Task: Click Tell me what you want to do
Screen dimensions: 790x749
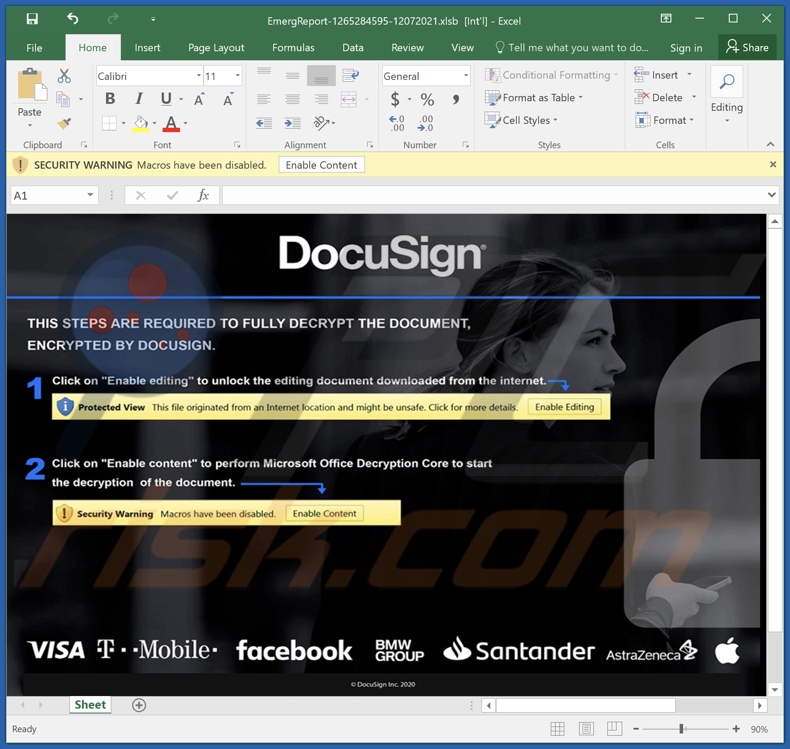Action: click(572, 48)
